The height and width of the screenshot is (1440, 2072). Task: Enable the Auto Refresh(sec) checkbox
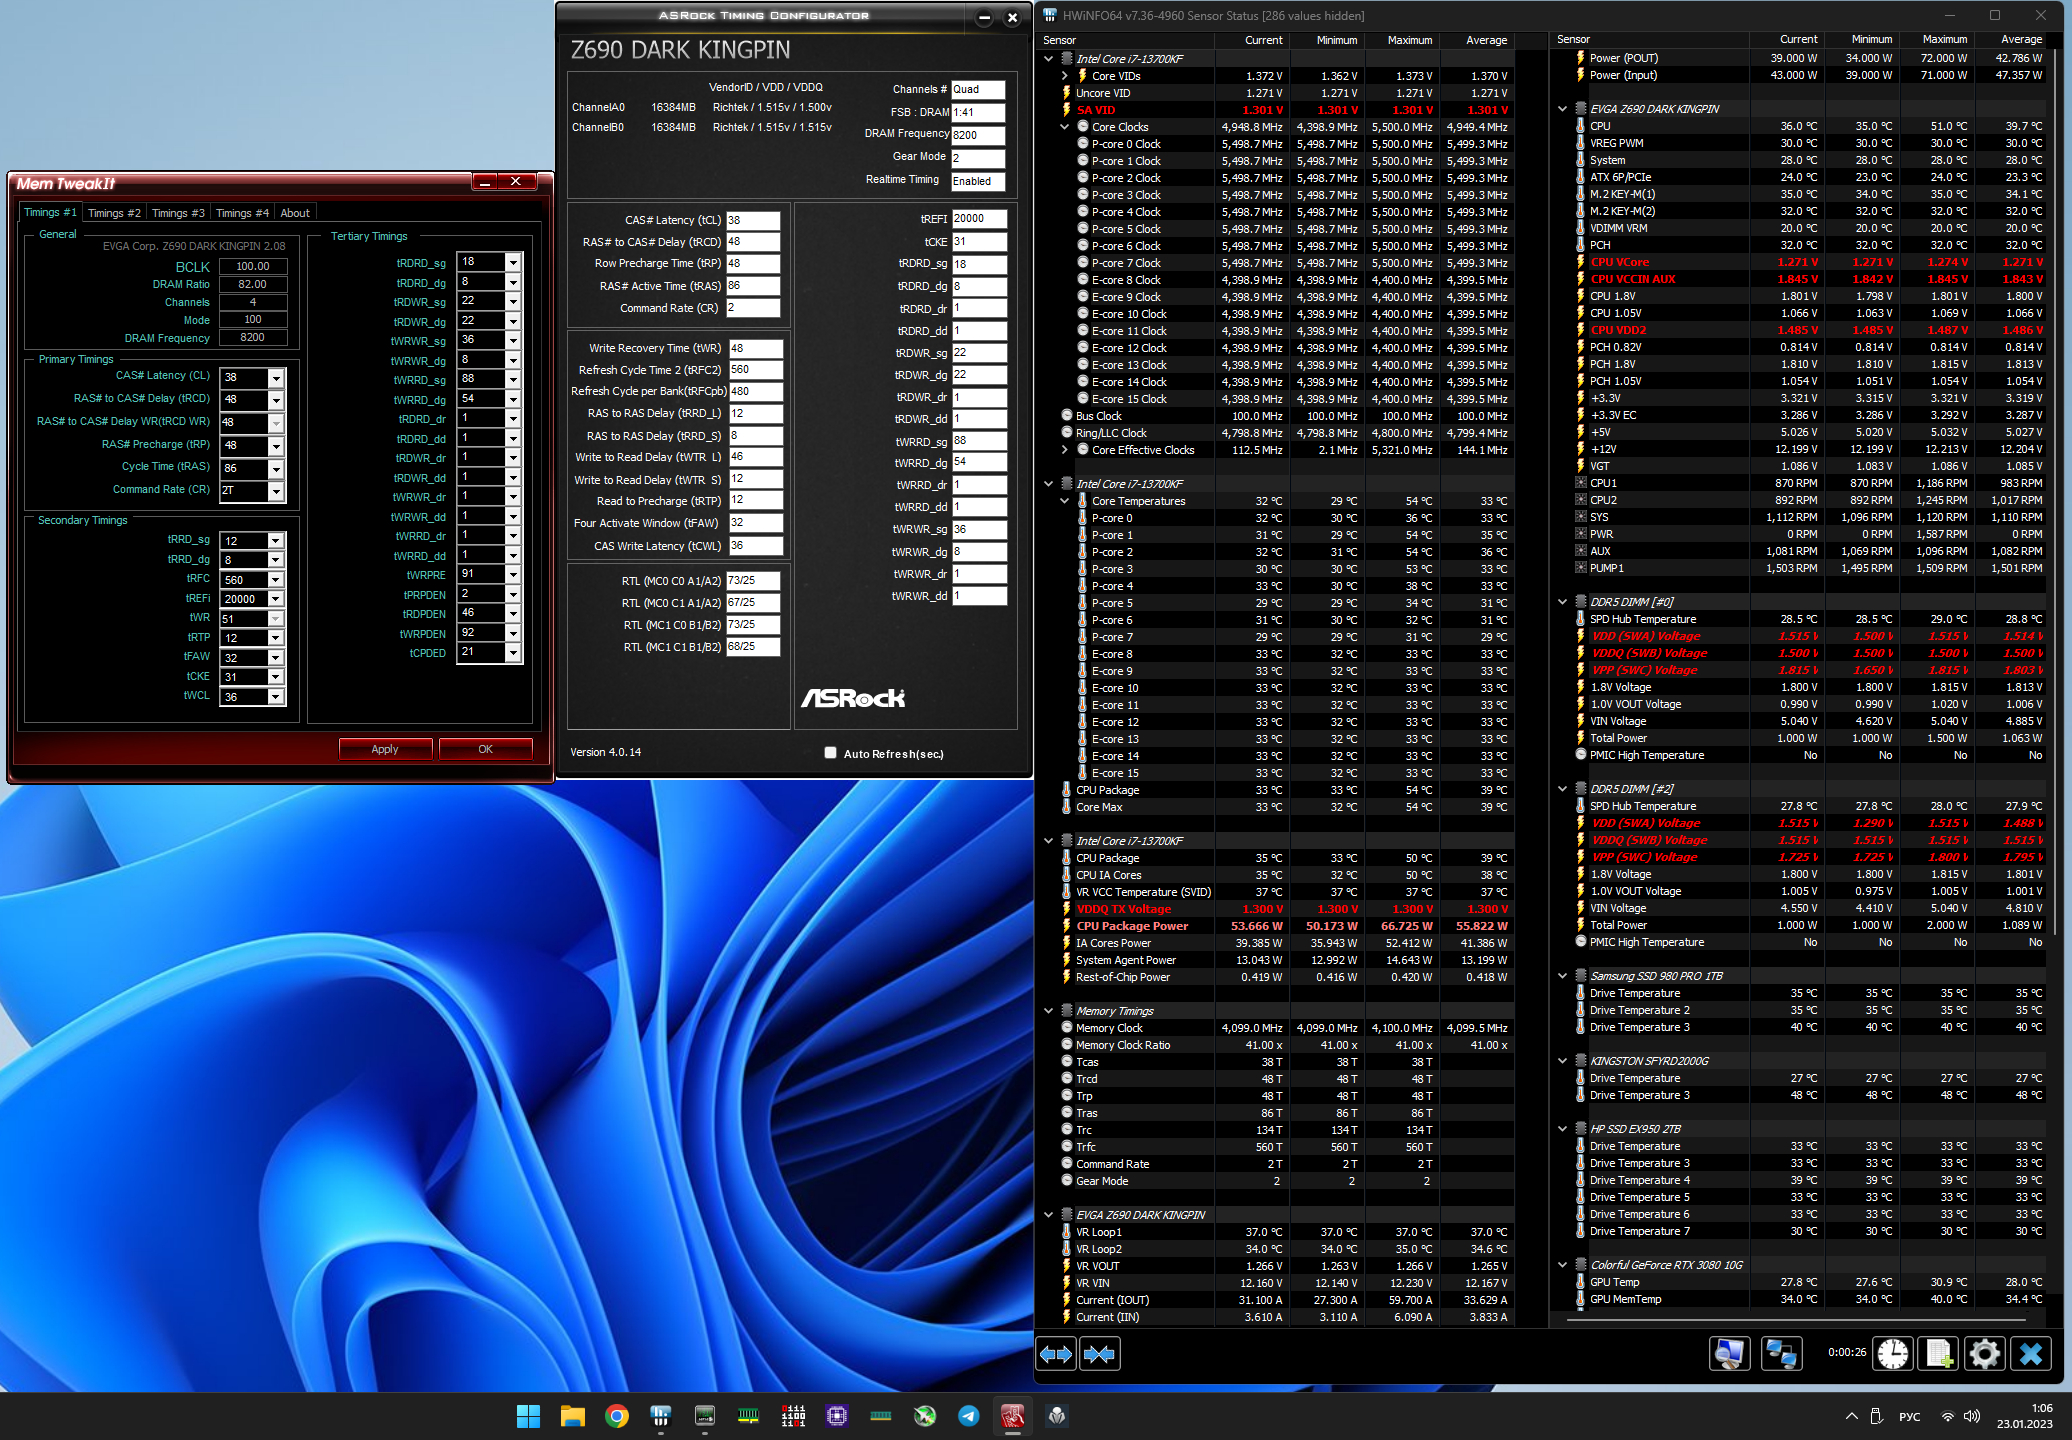click(x=830, y=753)
